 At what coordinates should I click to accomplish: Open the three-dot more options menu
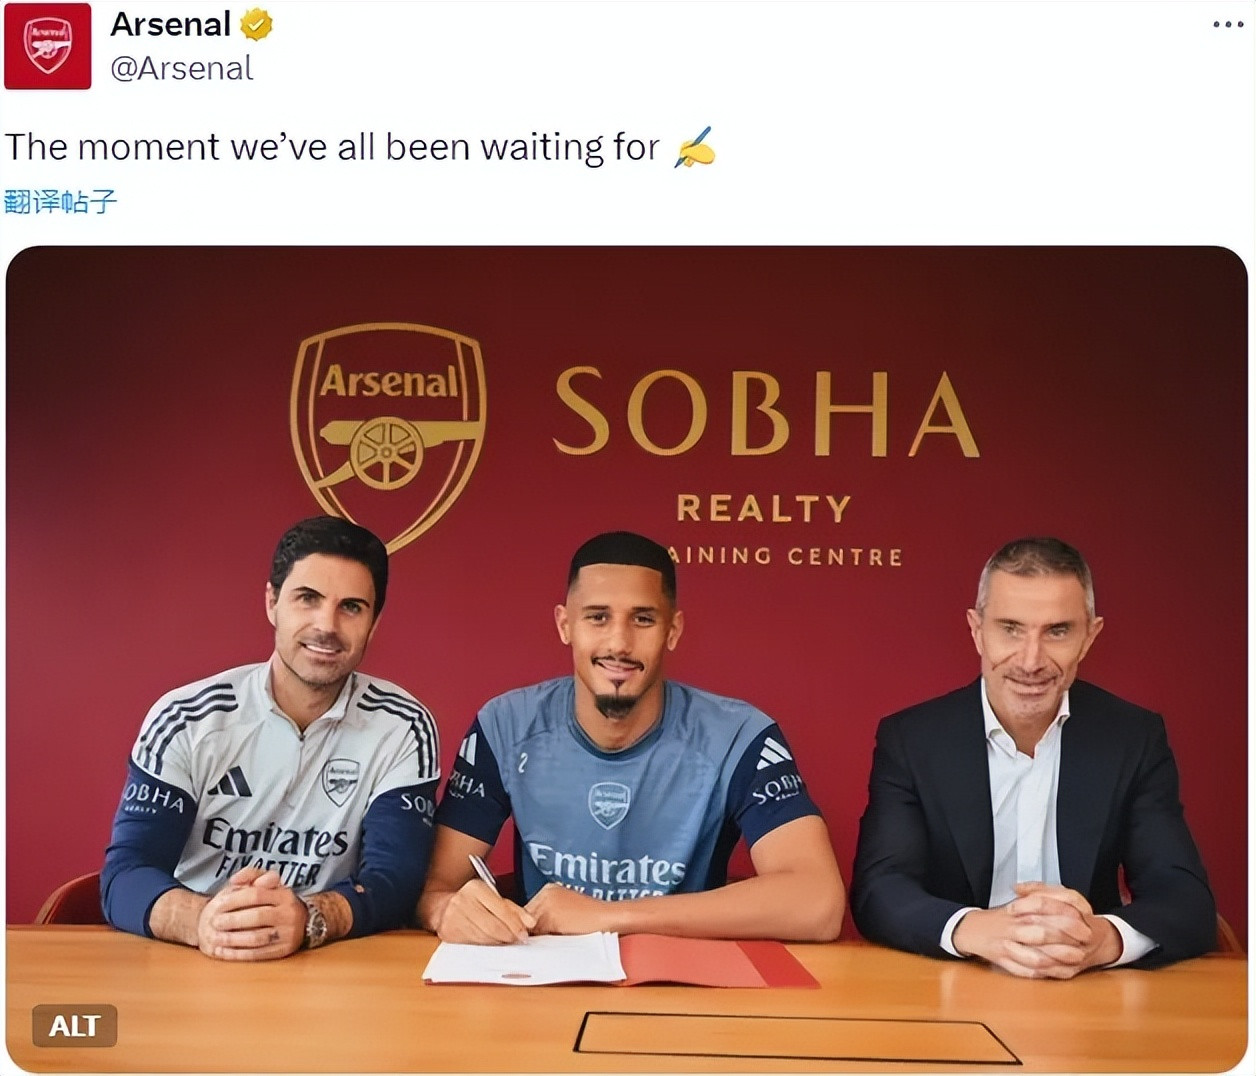(x=1227, y=24)
